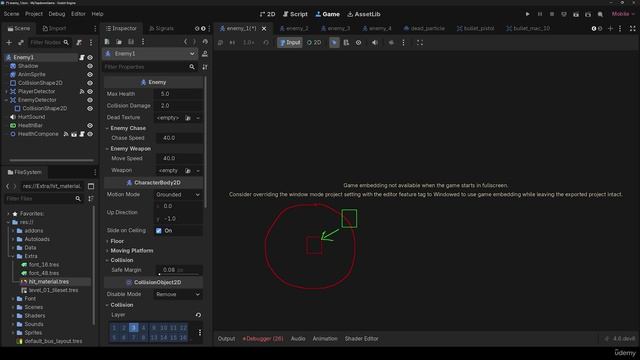
Task: Open the attached script icon on Enemy1
Action: [82, 58]
